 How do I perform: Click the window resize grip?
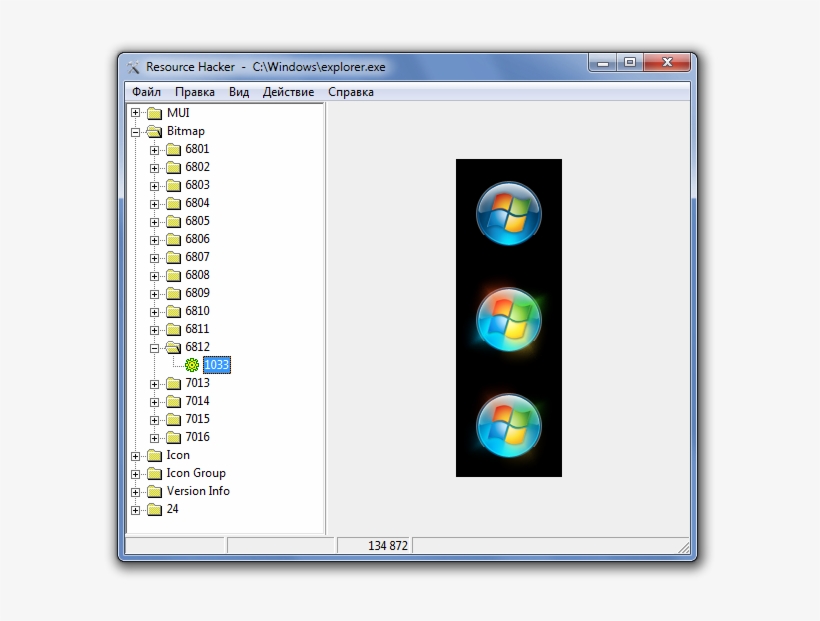[684, 547]
